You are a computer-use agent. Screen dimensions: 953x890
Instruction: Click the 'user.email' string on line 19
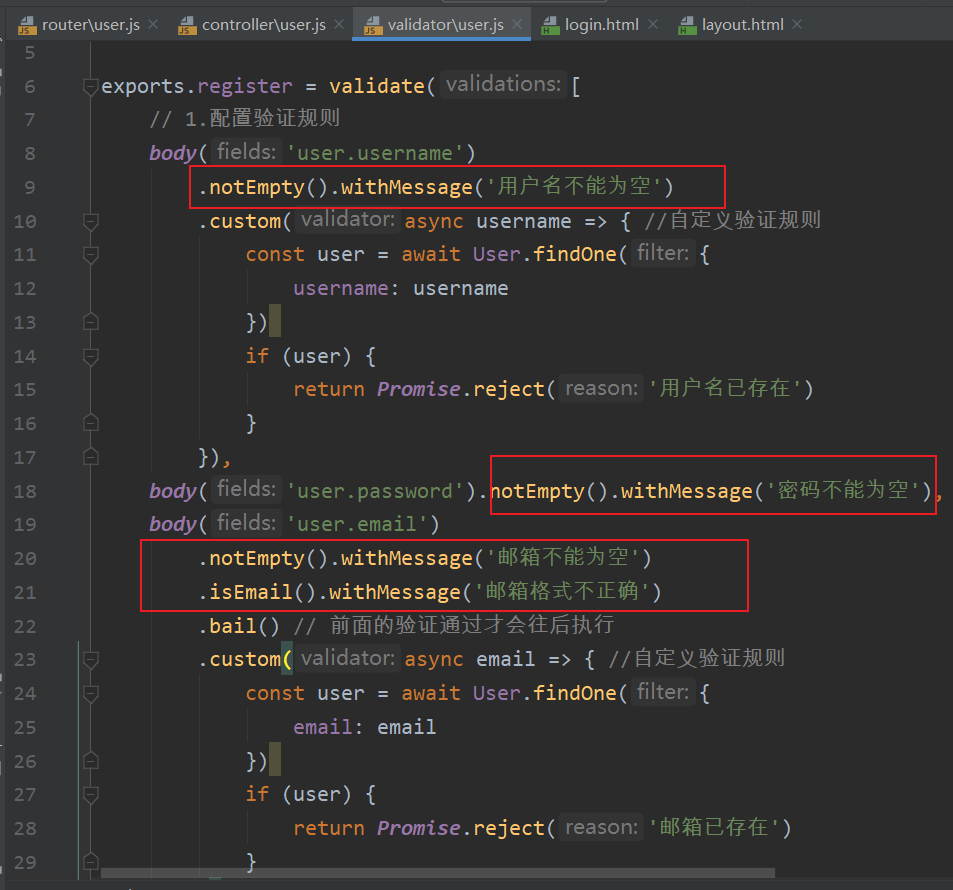click(x=357, y=524)
